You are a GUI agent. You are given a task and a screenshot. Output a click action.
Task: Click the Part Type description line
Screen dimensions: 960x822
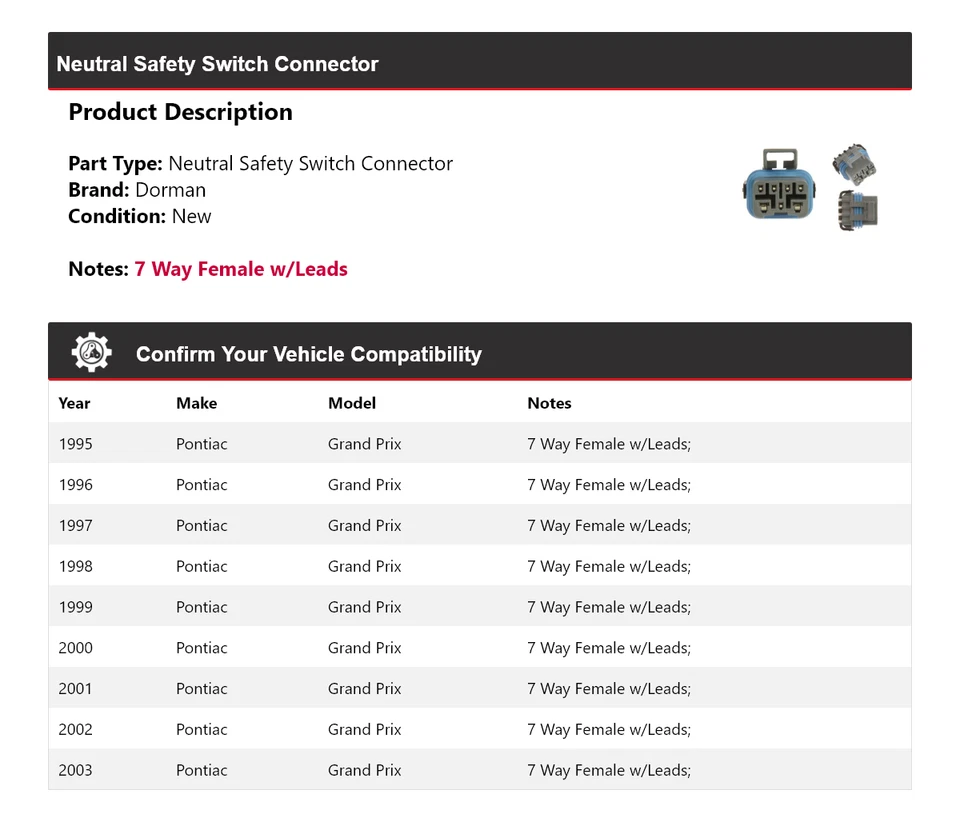[x=260, y=164]
